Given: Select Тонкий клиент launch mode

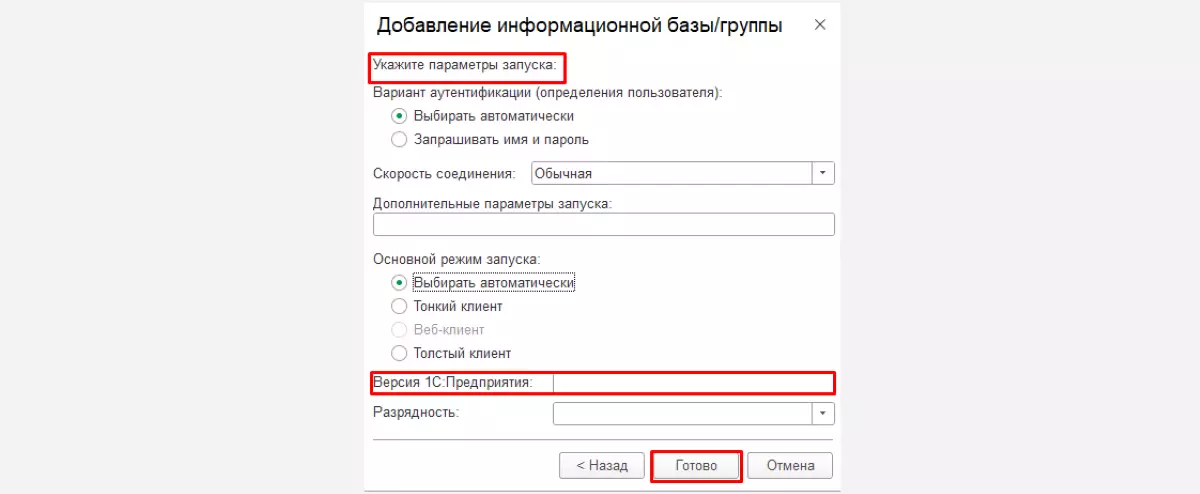Looking at the screenshot, I should (x=400, y=306).
